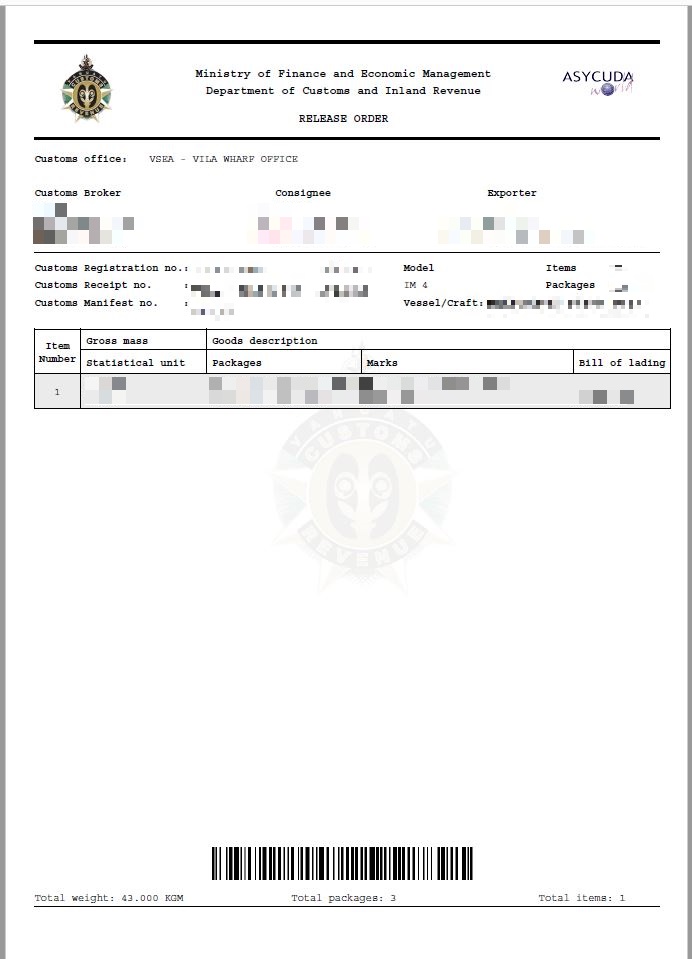The width and height of the screenshot is (692, 959).
Task: Select the IM 4 model value
Action: (x=415, y=285)
